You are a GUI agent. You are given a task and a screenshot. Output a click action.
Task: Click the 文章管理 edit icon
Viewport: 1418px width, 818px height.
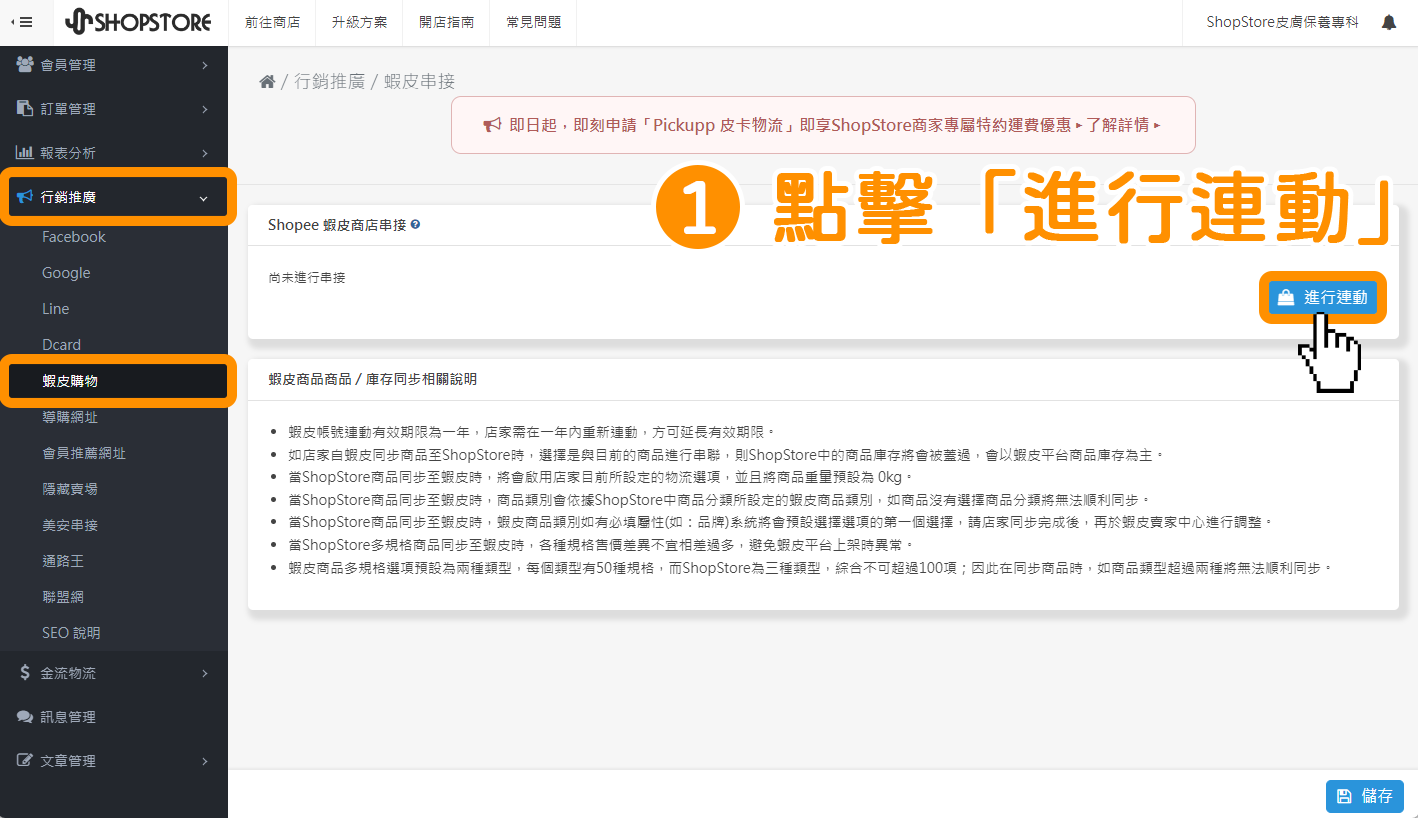(x=25, y=761)
